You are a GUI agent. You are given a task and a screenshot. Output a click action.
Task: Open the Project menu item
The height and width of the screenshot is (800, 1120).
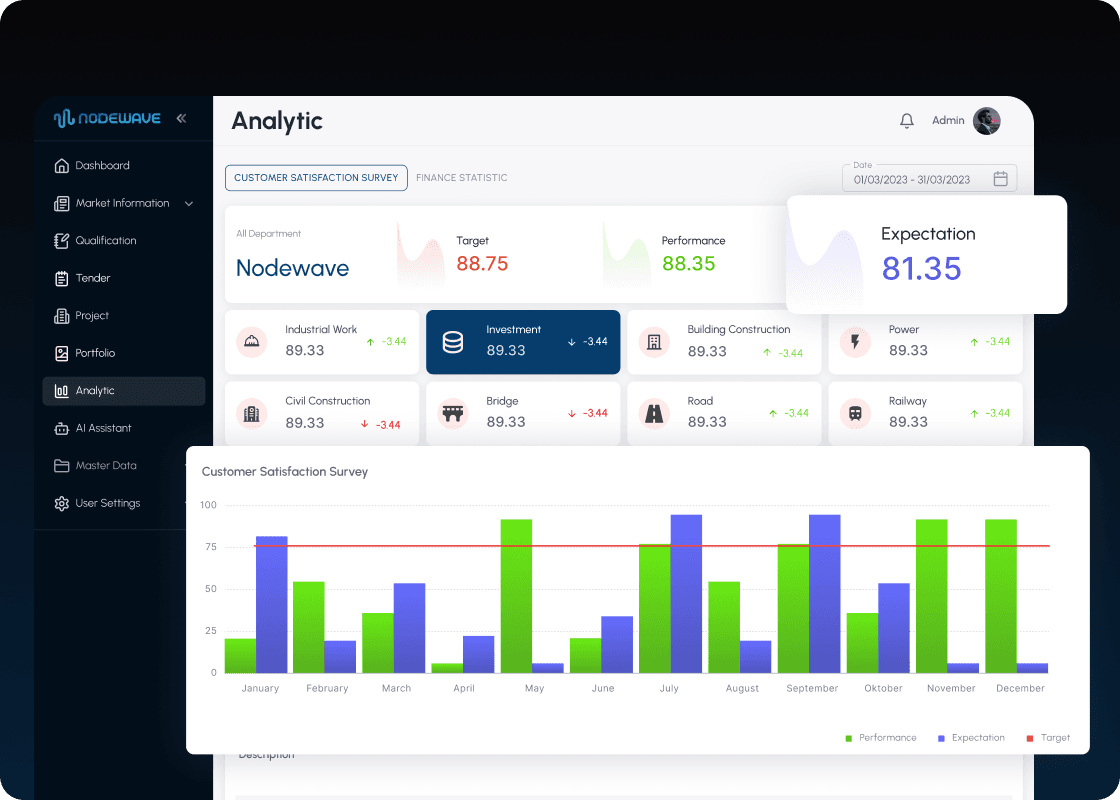point(124,316)
